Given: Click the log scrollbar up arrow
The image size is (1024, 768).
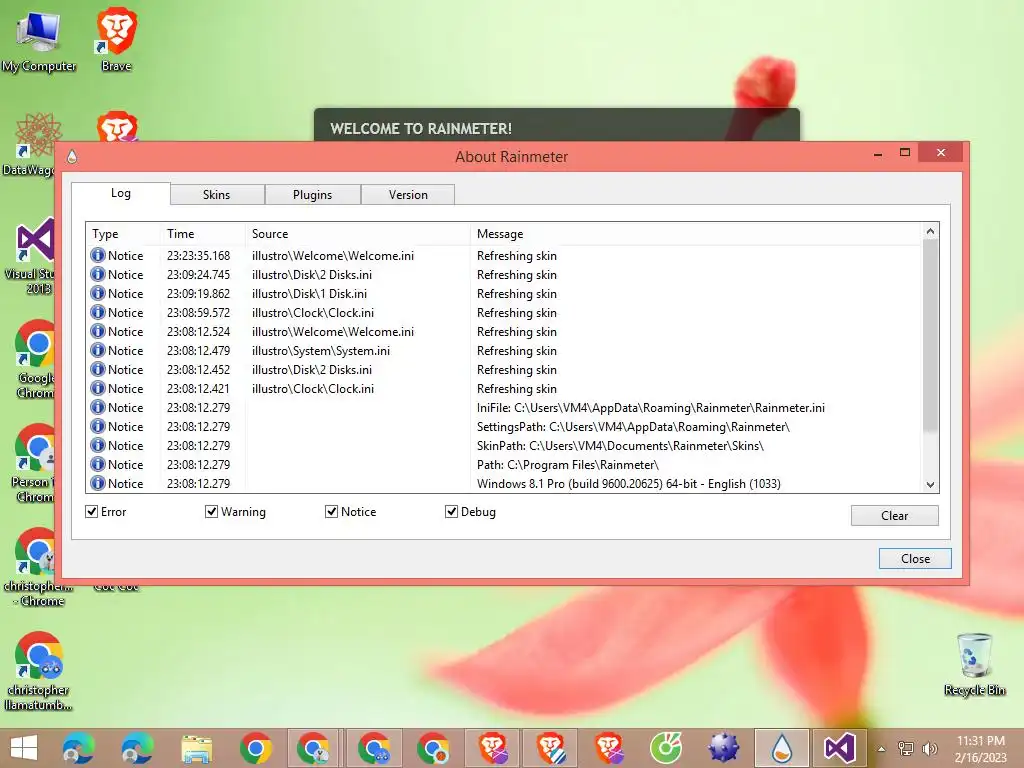Looking at the screenshot, I should point(931,231).
